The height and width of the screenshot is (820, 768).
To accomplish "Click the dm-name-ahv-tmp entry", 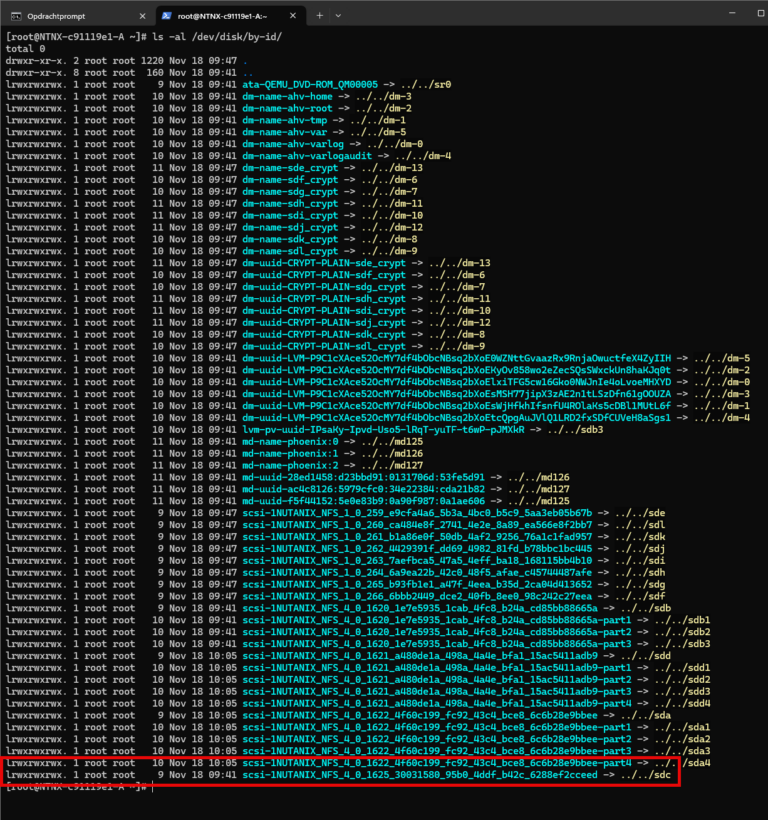I will pos(284,120).
